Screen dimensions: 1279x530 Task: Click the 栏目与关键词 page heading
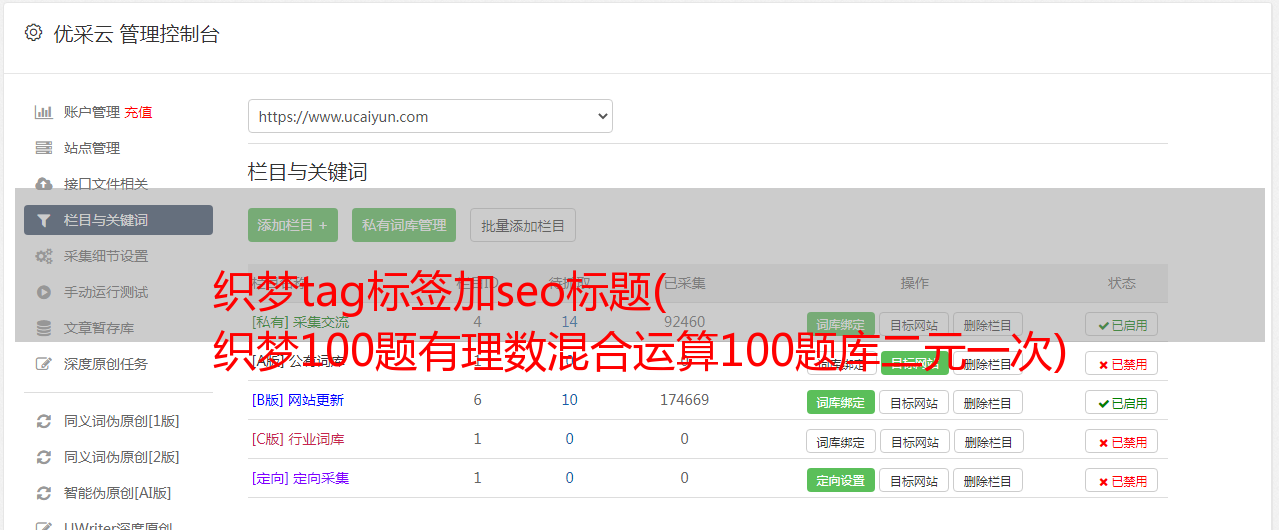tap(308, 172)
